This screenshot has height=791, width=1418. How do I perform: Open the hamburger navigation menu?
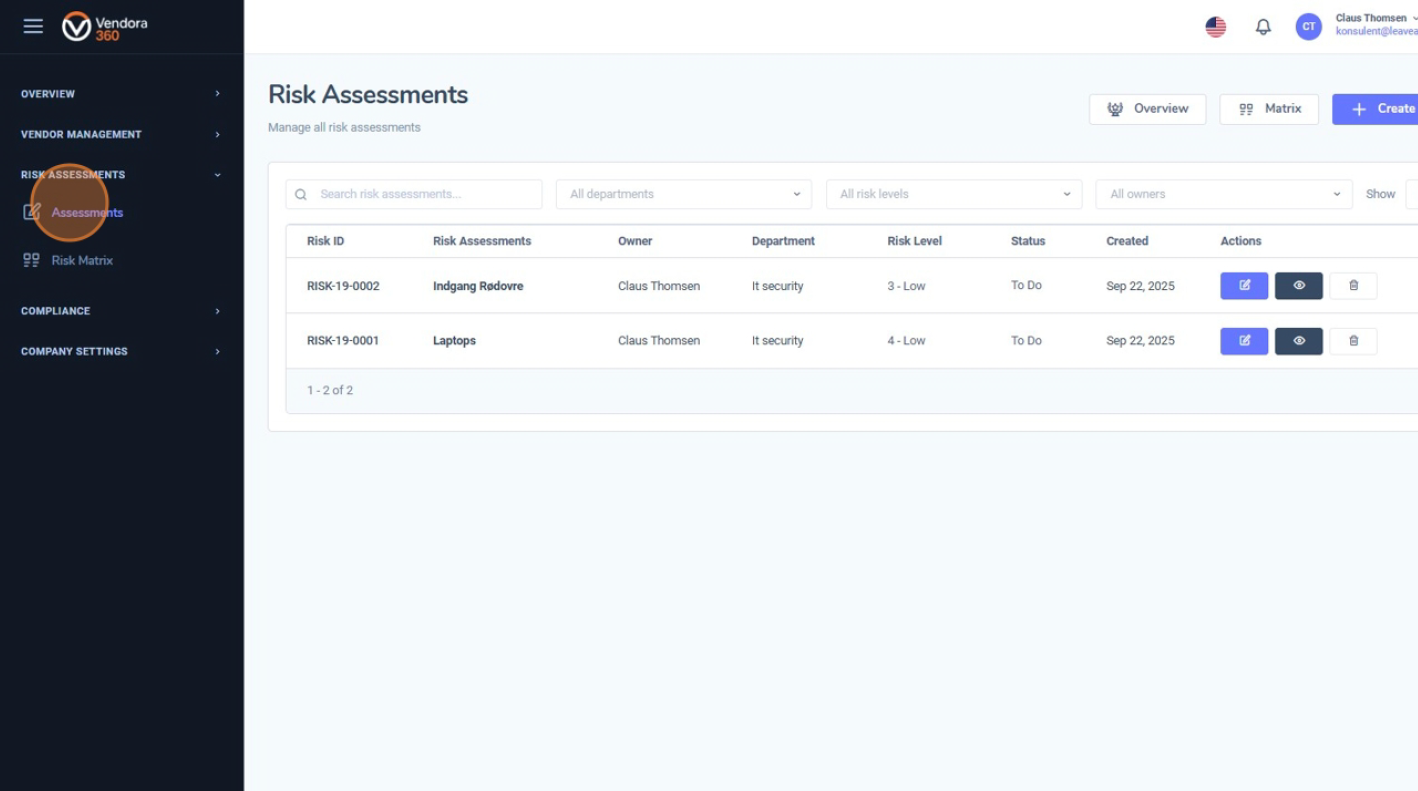(33, 26)
